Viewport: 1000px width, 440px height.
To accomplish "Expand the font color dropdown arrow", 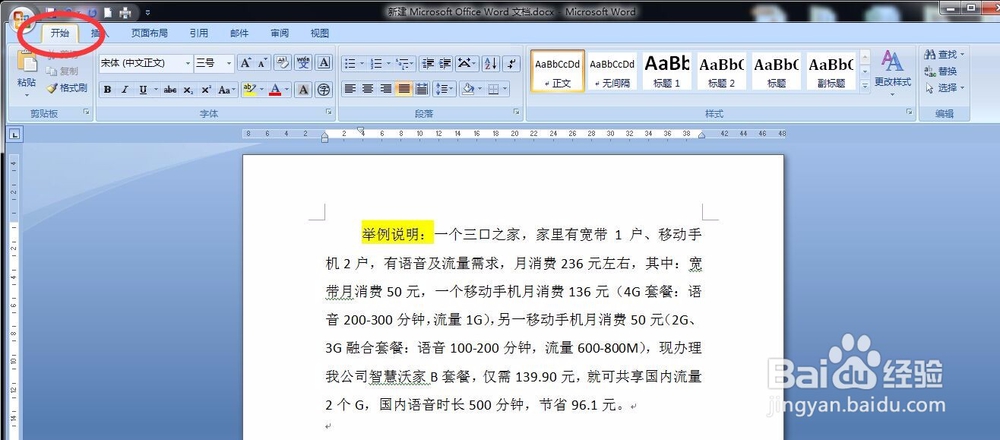I will click(x=287, y=90).
